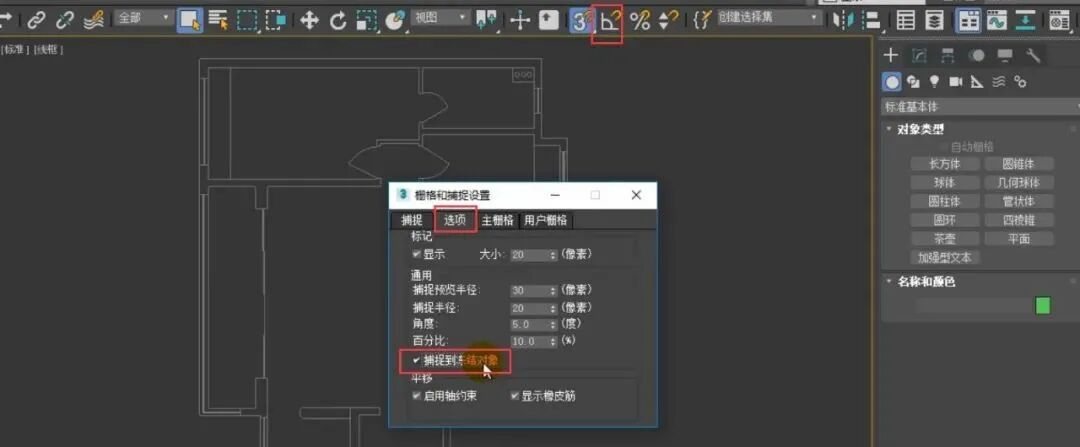The width and height of the screenshot is (1080, 447).
Task: Switch to the 捕捉 tab
Action: coord(412,220)
